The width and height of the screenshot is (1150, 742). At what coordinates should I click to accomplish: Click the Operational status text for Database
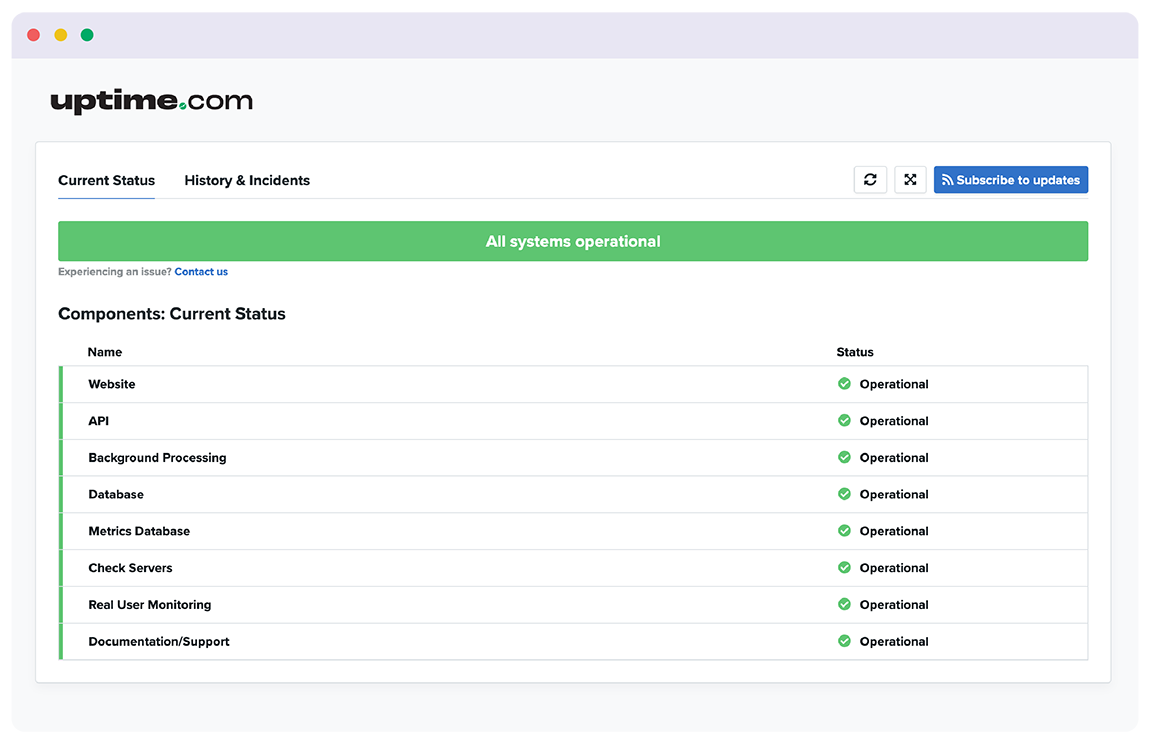pos(894,494)
